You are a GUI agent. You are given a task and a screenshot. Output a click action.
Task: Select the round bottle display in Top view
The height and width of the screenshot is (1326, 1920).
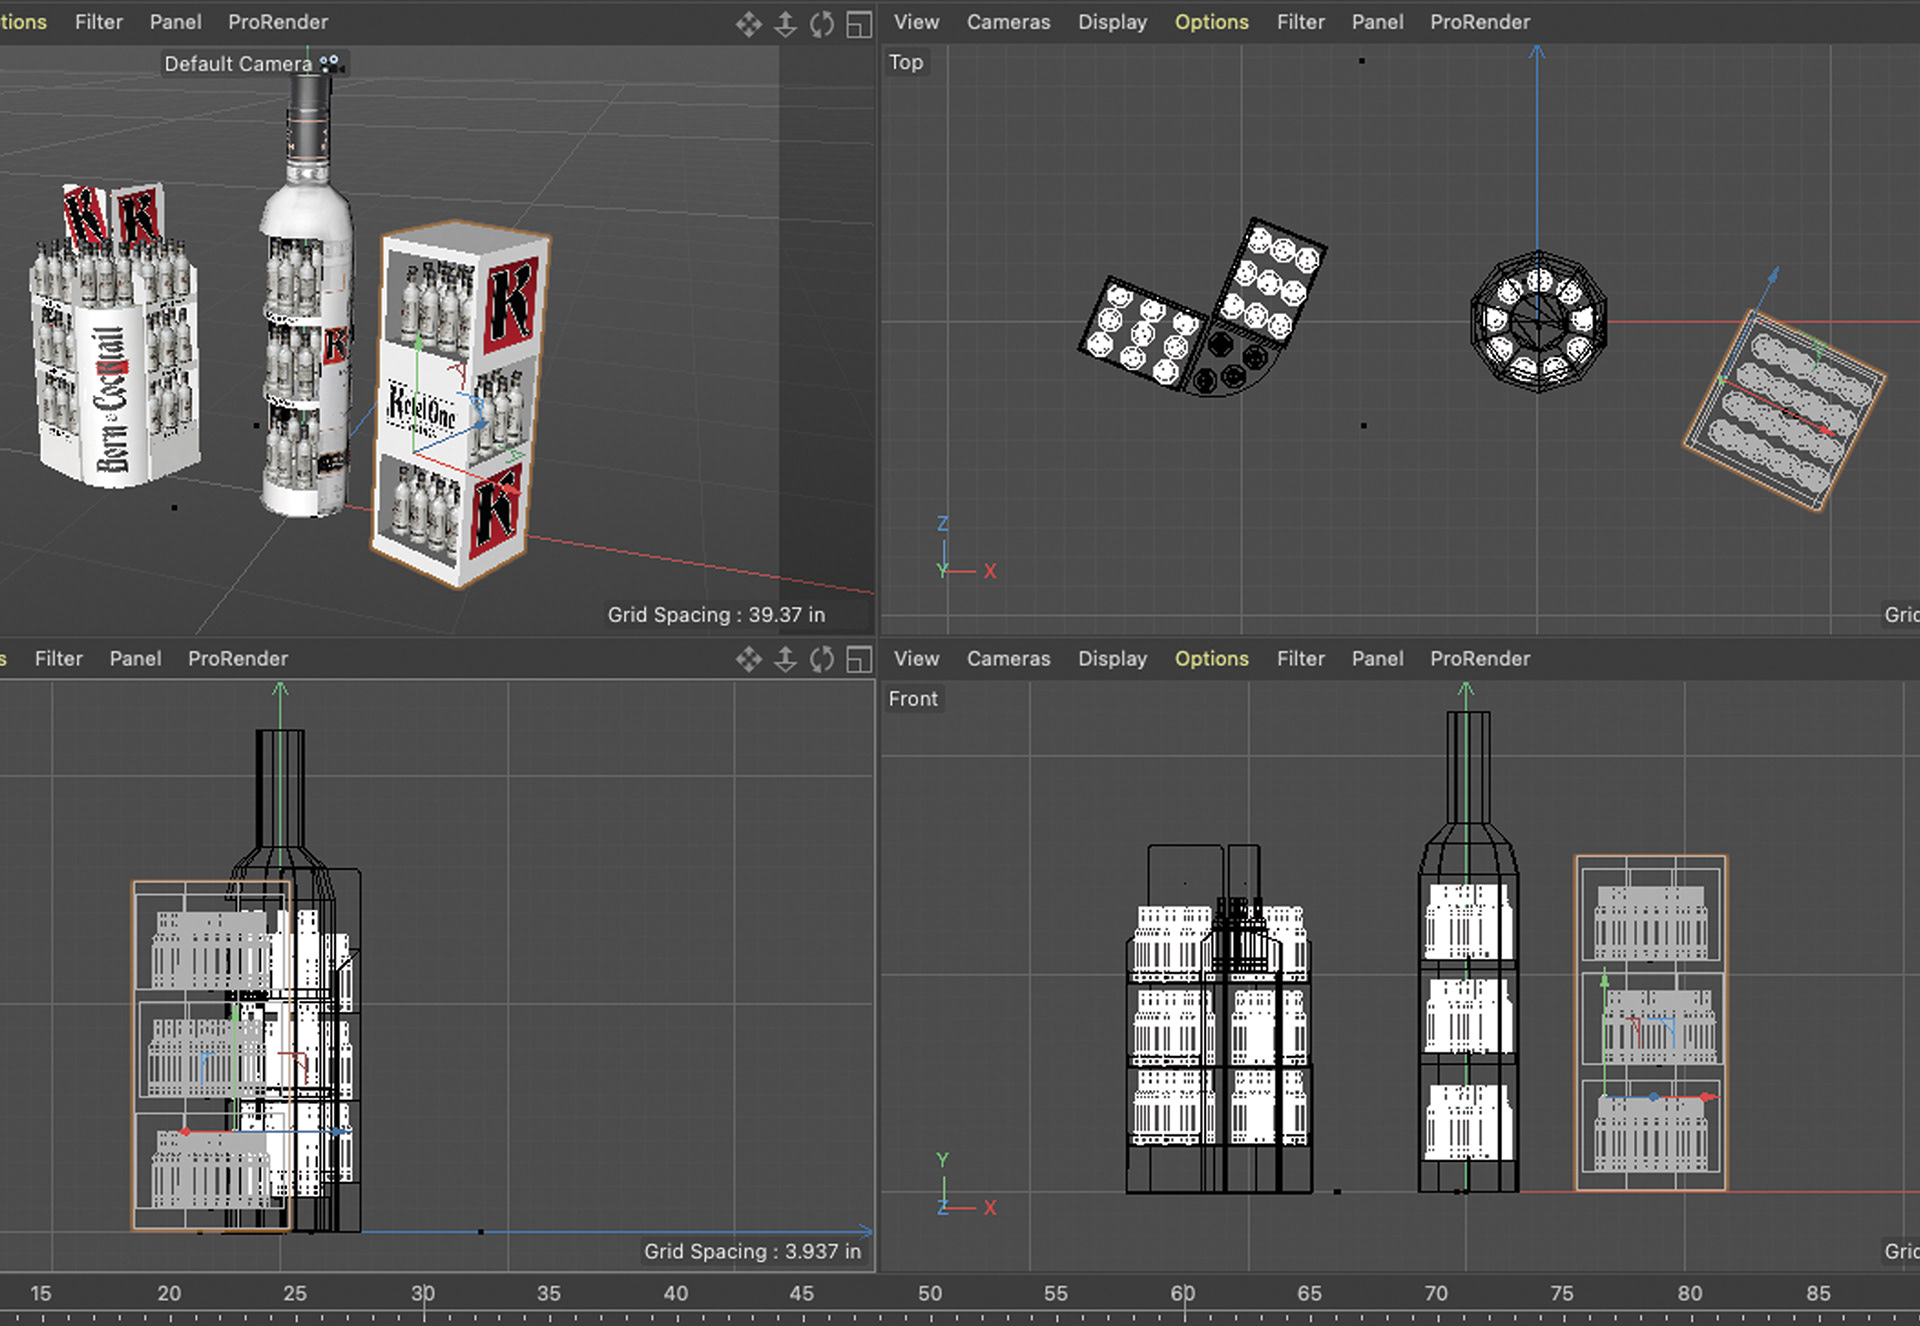coord(1538,320)
